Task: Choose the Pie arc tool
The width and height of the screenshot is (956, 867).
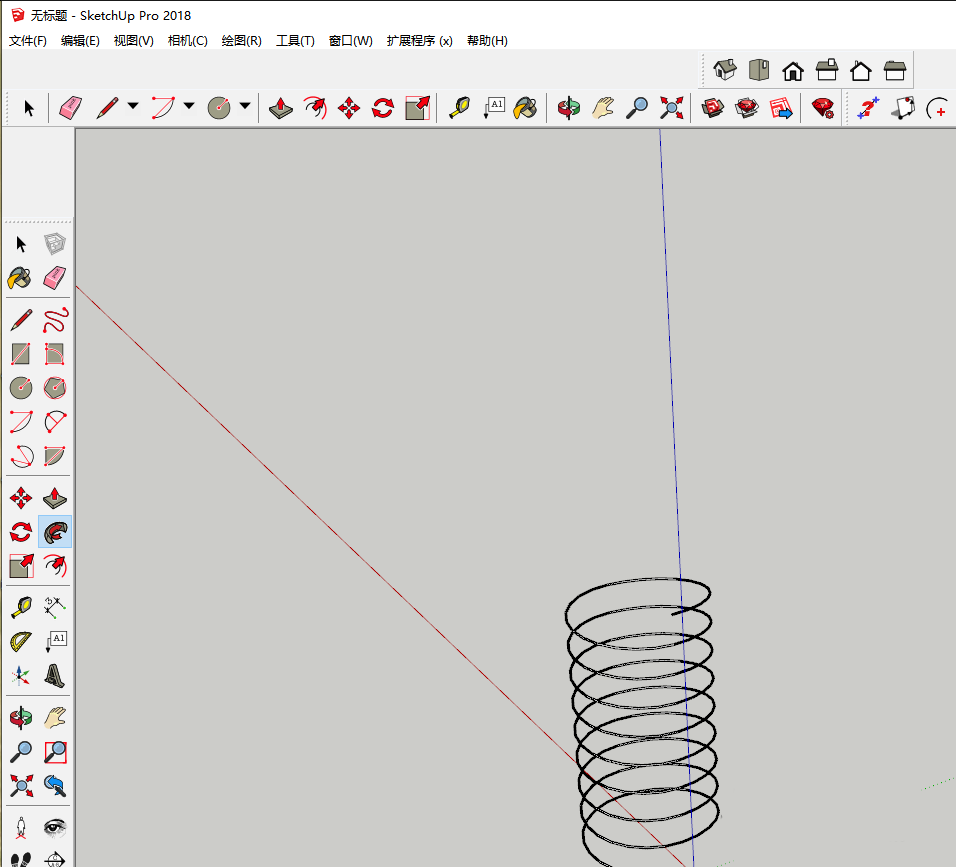Action: pyautogui.click(x=55, y=456)
